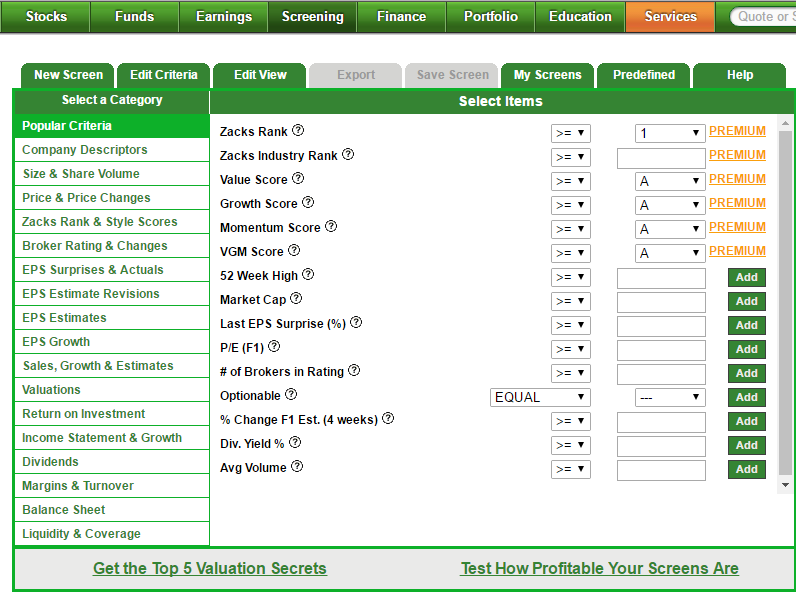
Task: Open the VGM Score grade dropdown
Action: coord(670,253)
